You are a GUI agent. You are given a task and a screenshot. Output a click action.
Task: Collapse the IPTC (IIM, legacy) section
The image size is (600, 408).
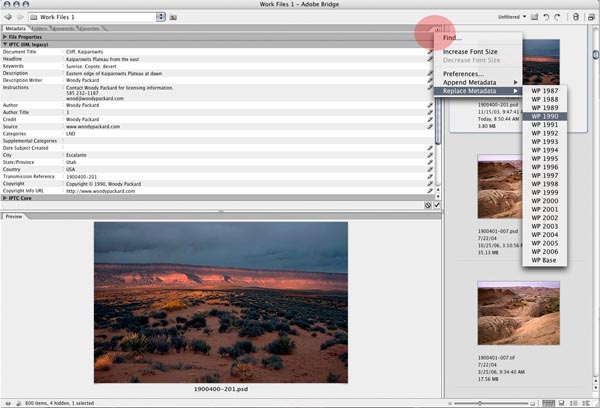click(6, 44)
